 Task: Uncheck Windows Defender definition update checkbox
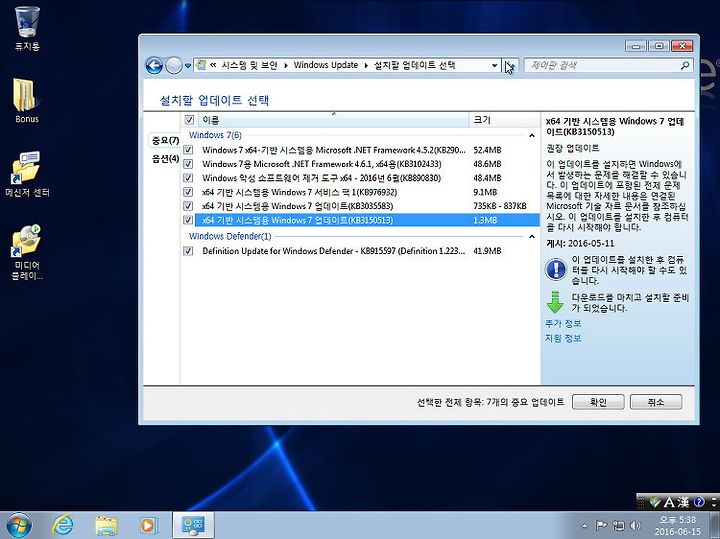[188, 251]
